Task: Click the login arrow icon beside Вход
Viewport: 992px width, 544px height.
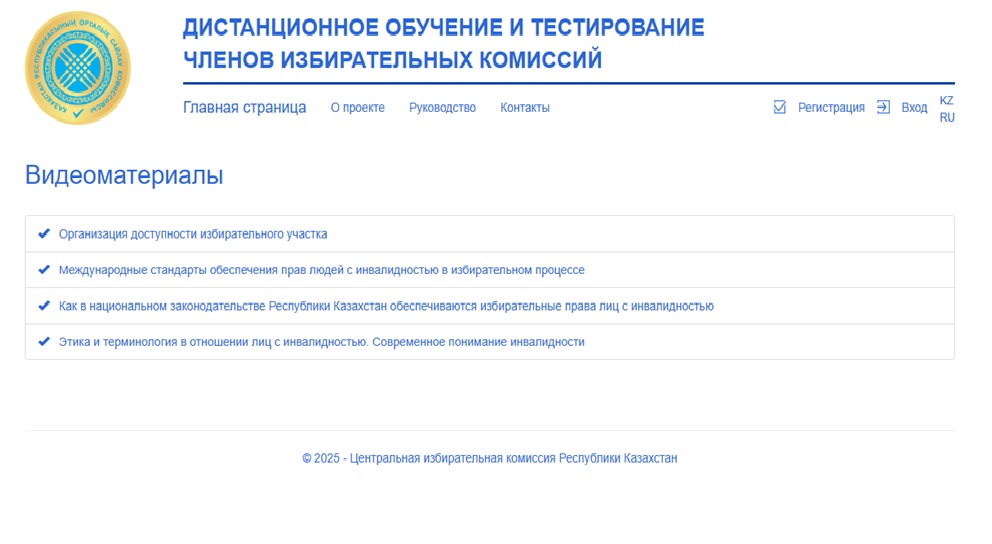Action: tap(883, 108)
